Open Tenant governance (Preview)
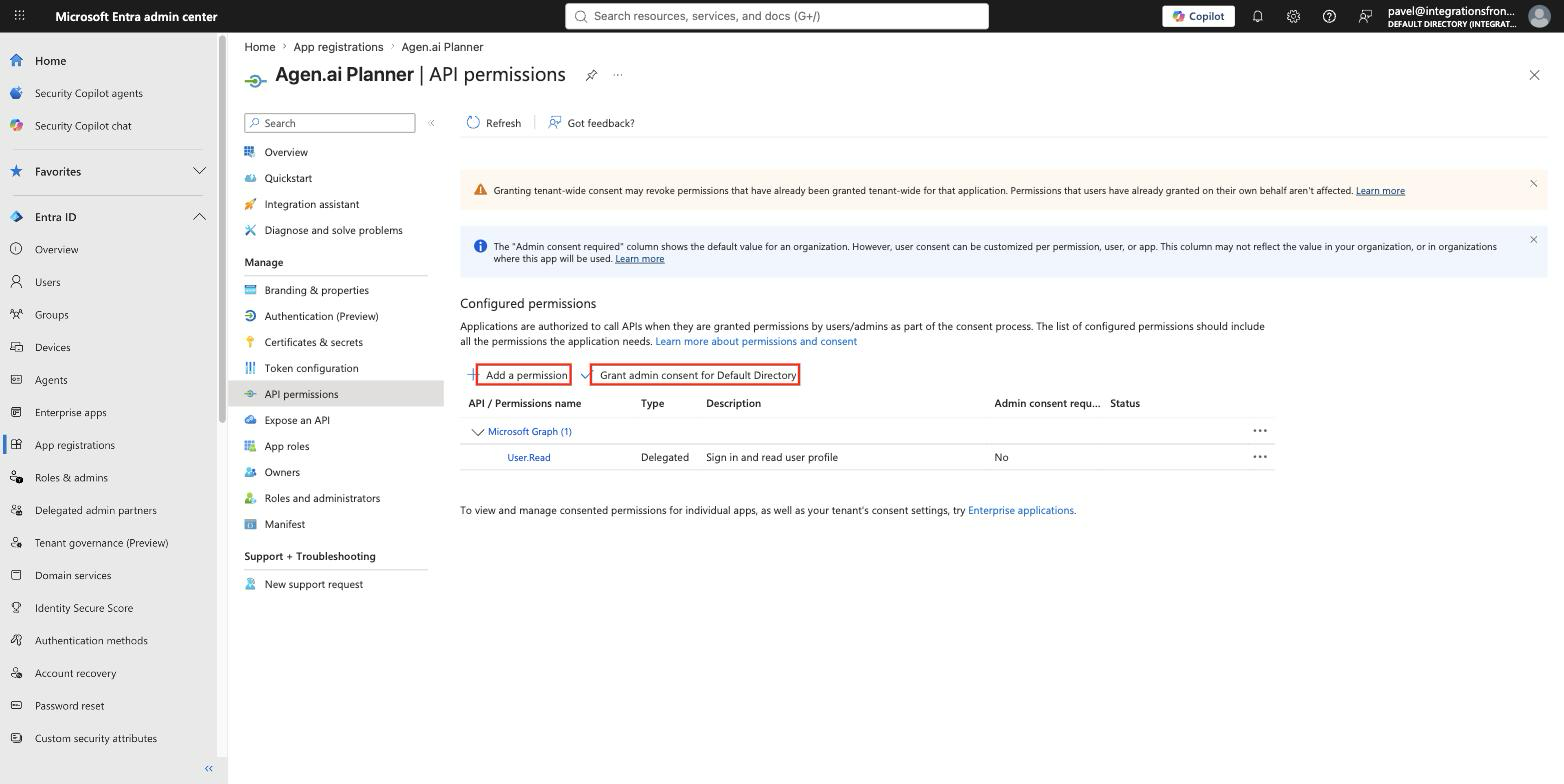 [101, 543]
